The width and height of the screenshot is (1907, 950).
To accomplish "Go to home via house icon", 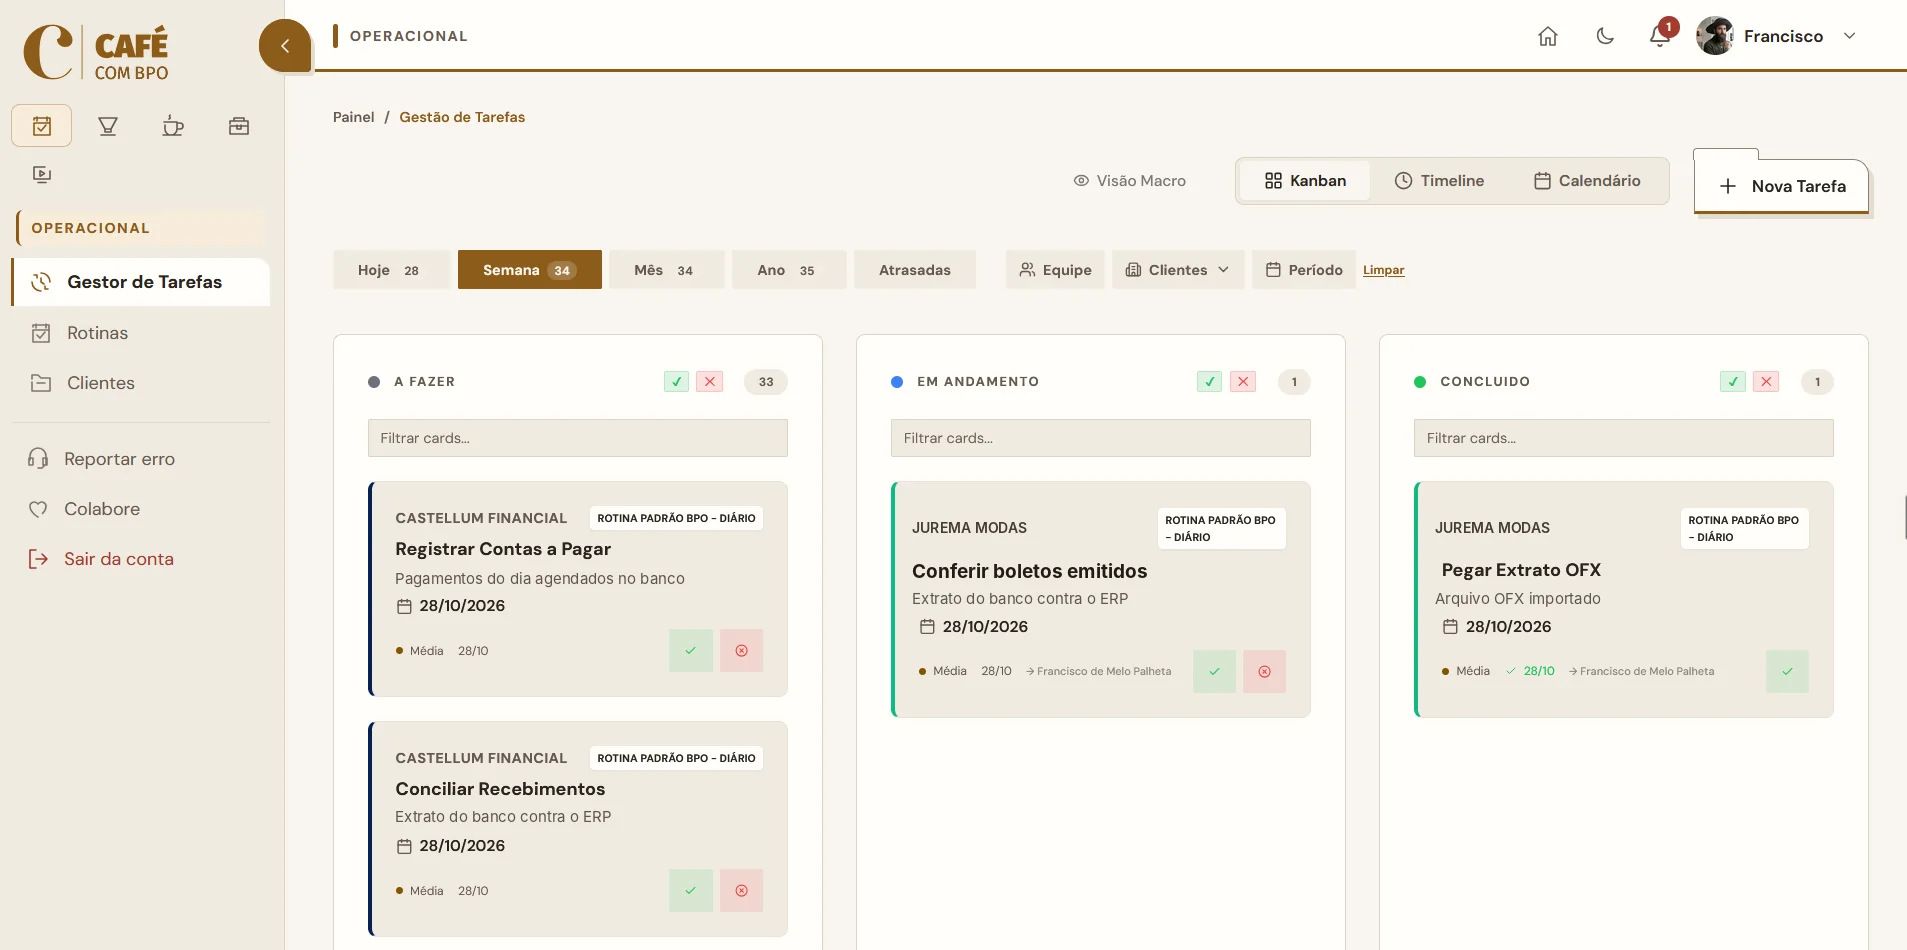I will pyautogui.click(x=1548, y=36).
